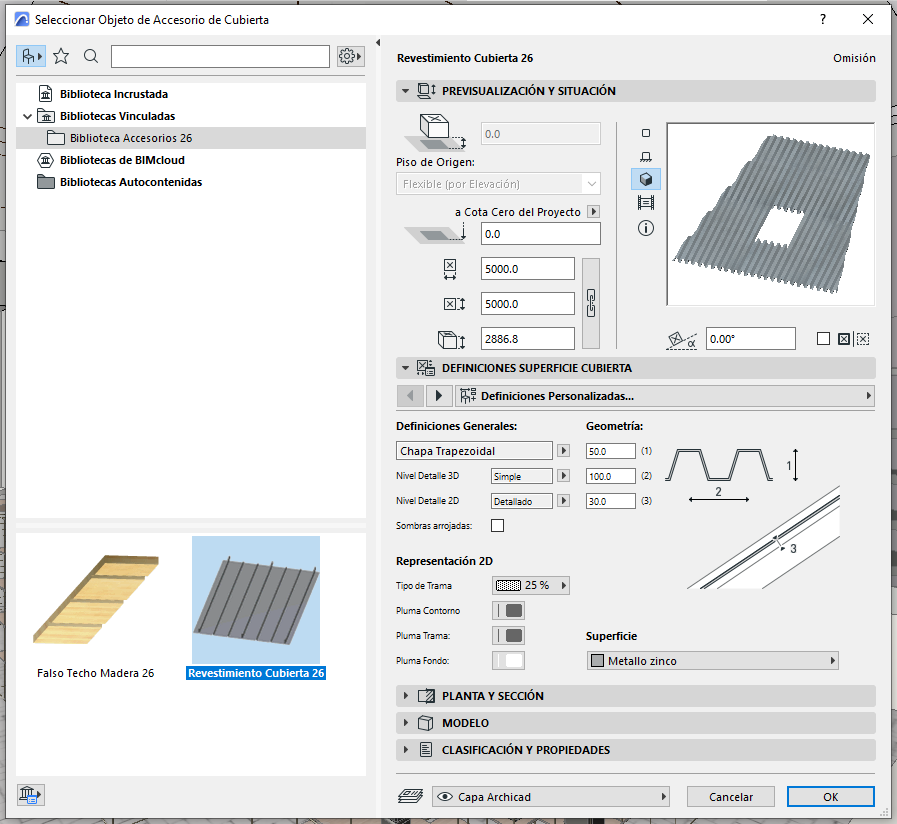
Task: Click the Pluma Fondo color swatch
Action: (509, 661)
